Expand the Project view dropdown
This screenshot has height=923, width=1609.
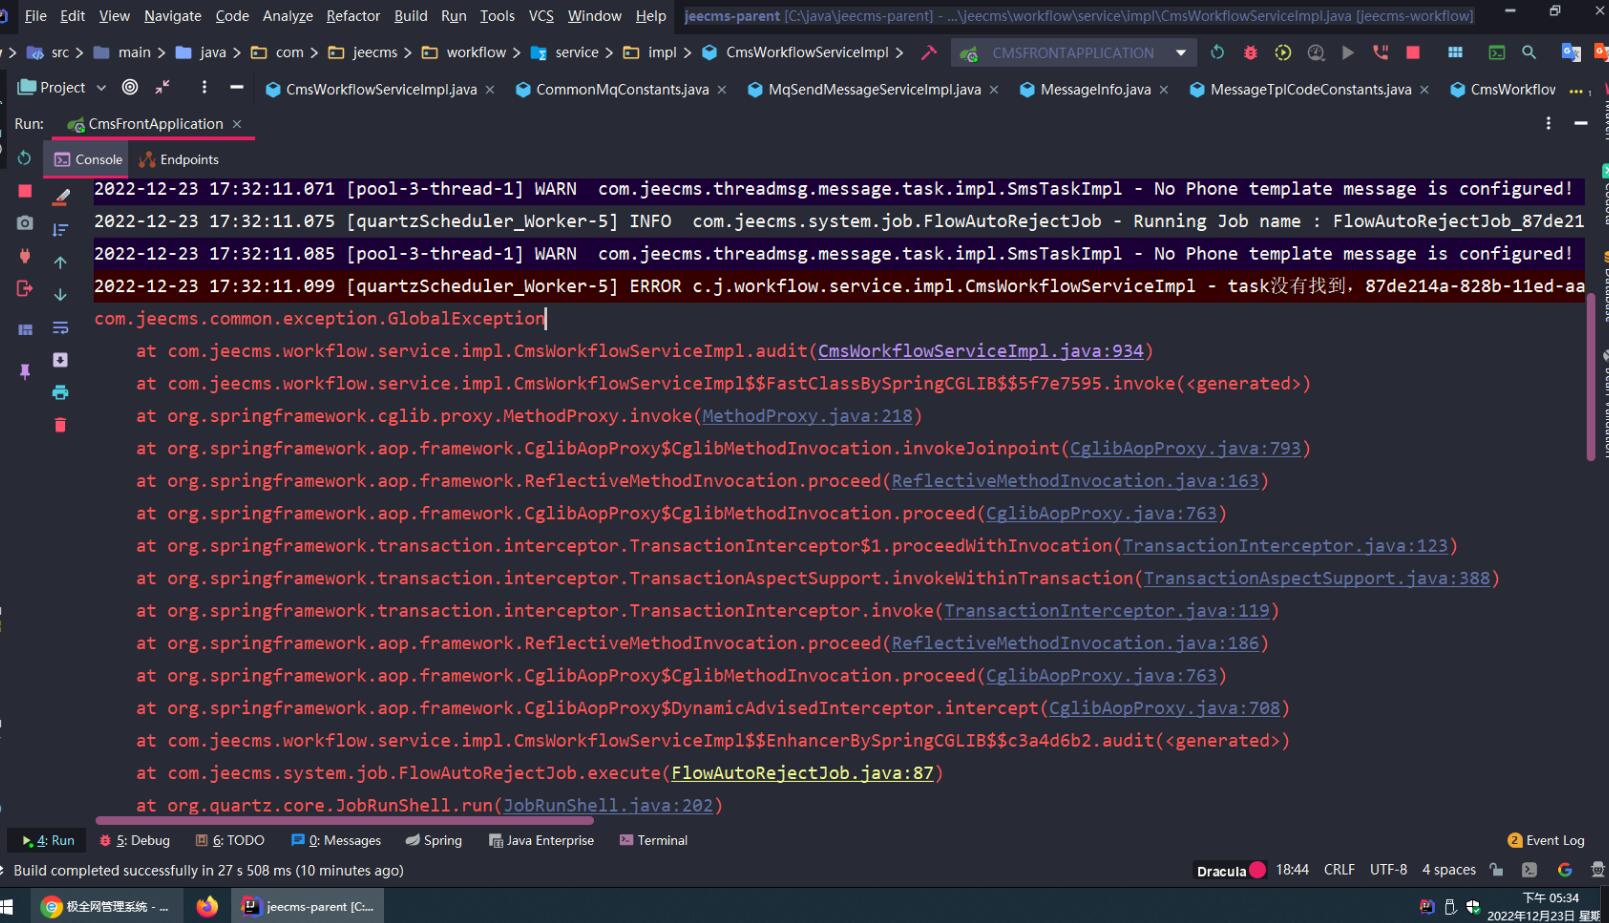pos(101,88)
